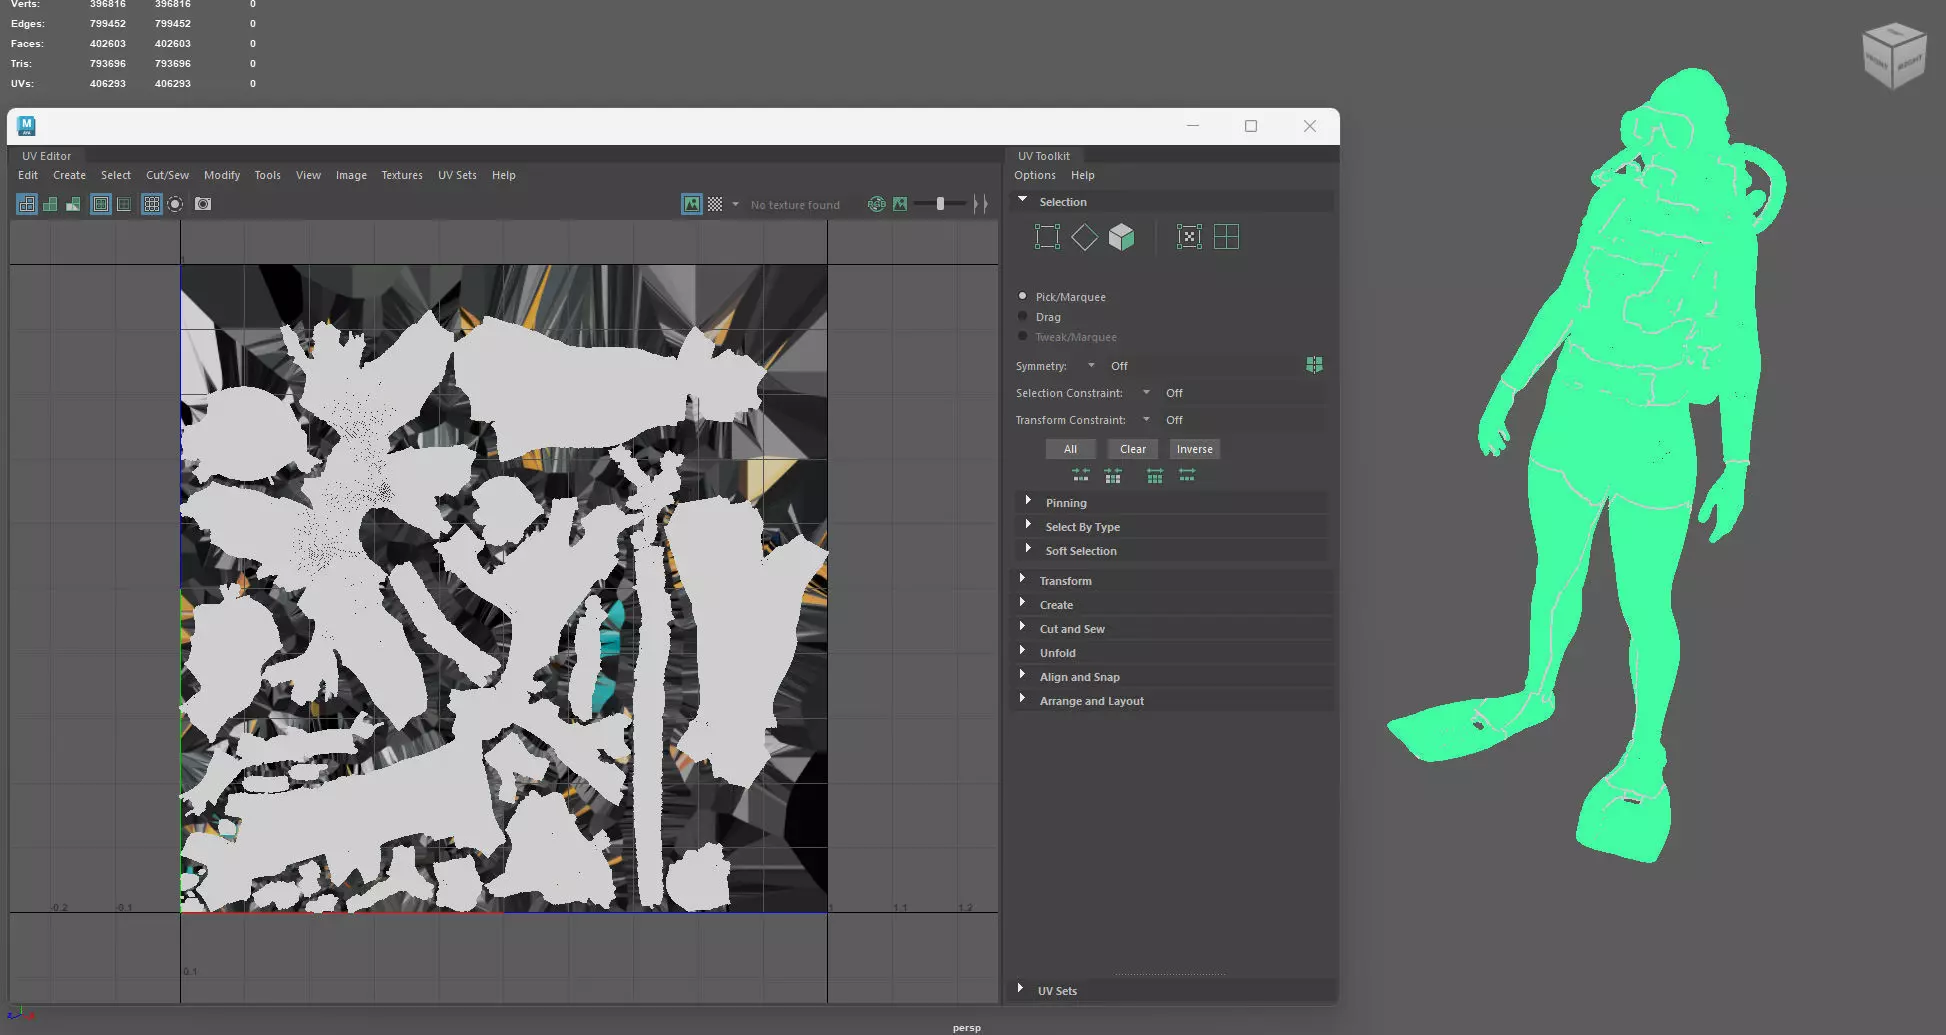Open the Image menu
This screenshot has width=1946, height=1035.
click(x=351, y=175)
